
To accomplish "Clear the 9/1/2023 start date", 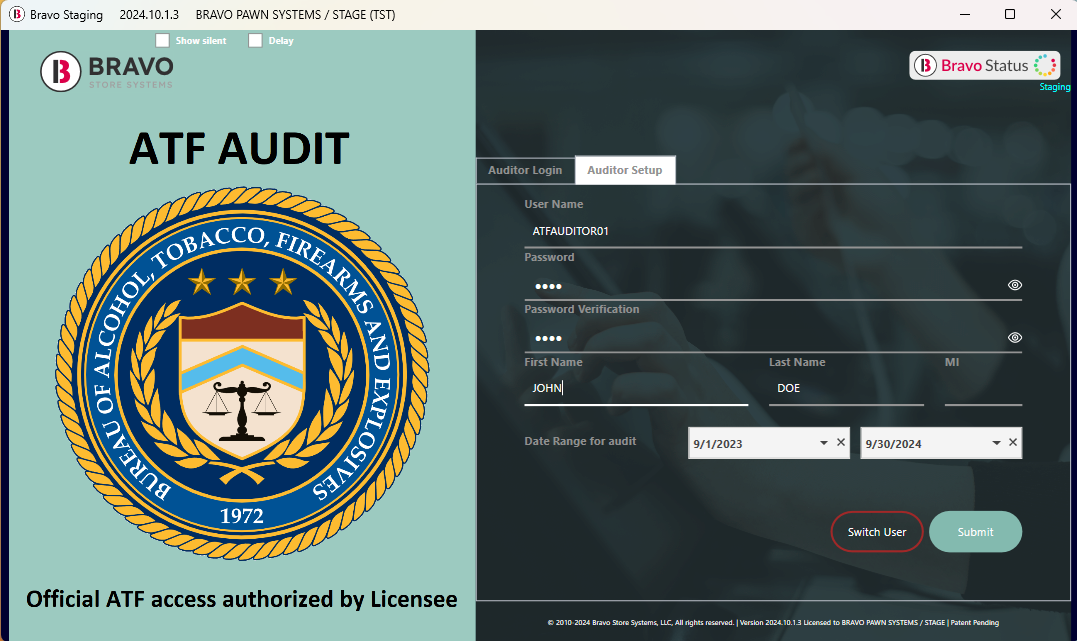I will tap(841, 442).
